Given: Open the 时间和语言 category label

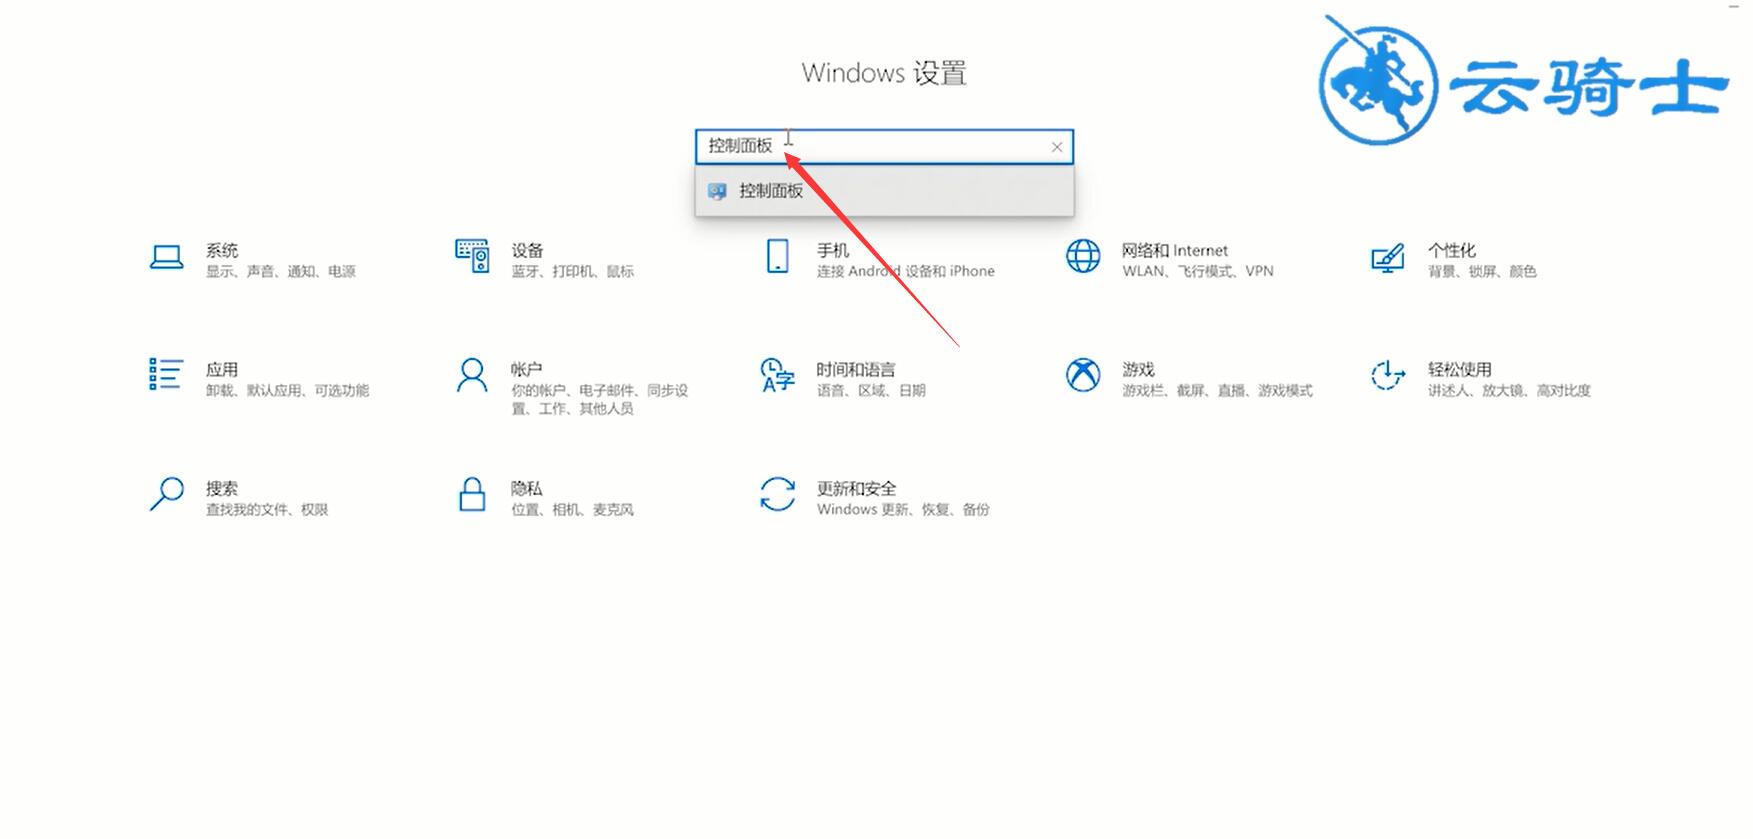Looking at the screenshot, I should tap(856, 369).
